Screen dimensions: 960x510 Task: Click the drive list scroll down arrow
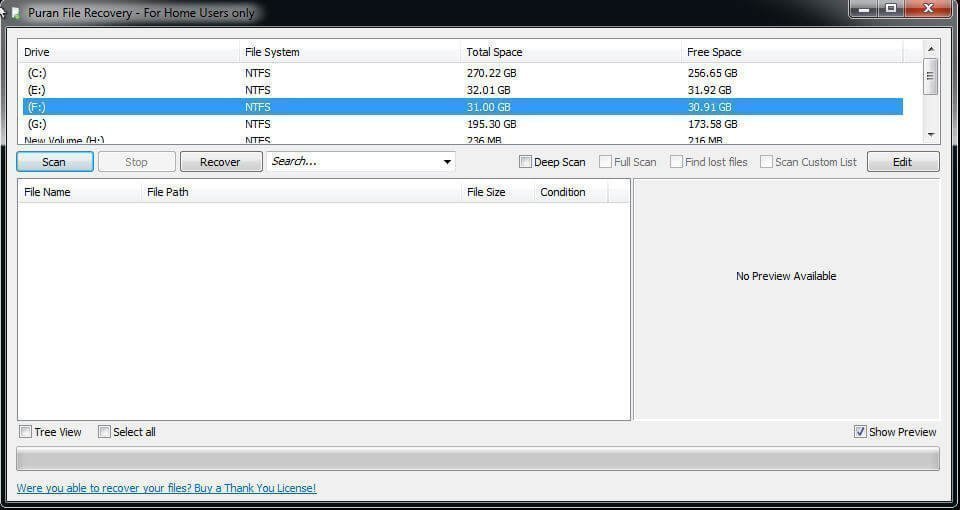click(931, 135)
